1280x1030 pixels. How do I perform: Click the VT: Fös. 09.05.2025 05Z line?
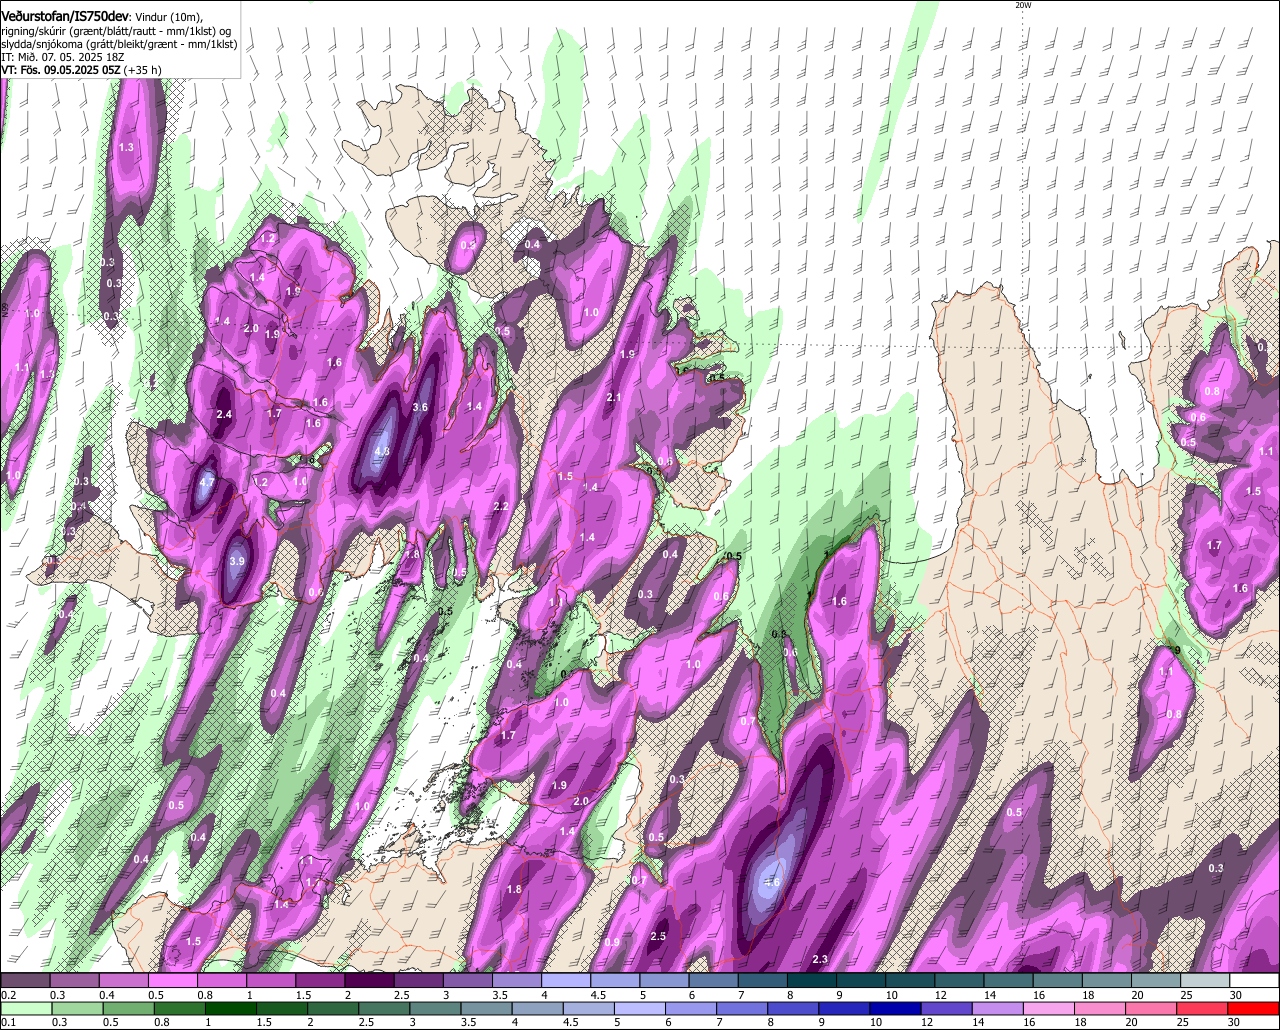click(x=81, y=70)
